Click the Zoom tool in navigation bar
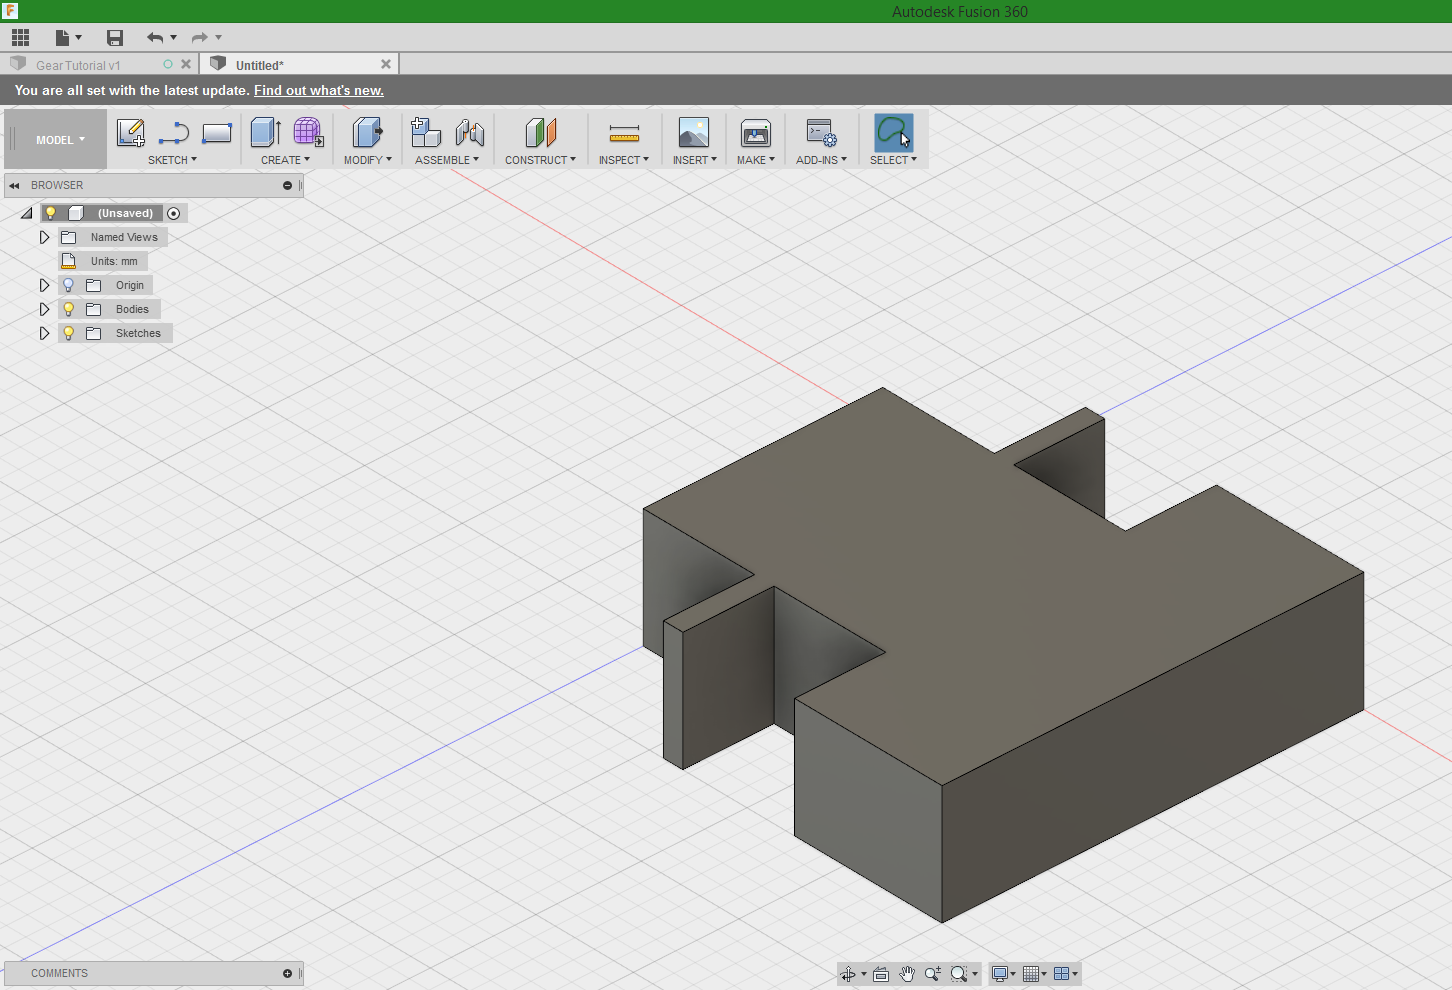 tap(932, 973)
